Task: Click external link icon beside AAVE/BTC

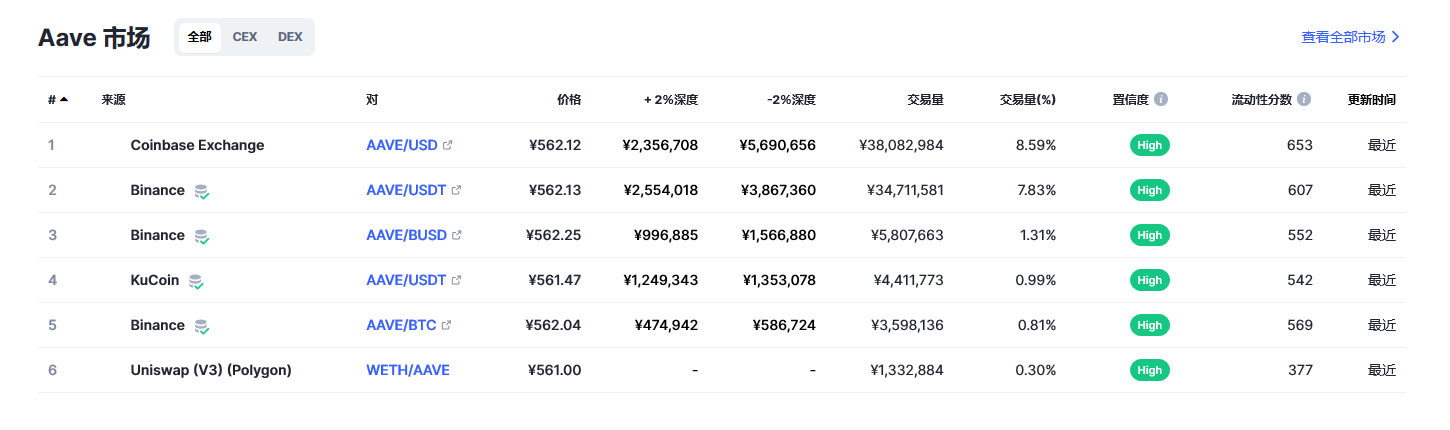Action: coord(446,326)
